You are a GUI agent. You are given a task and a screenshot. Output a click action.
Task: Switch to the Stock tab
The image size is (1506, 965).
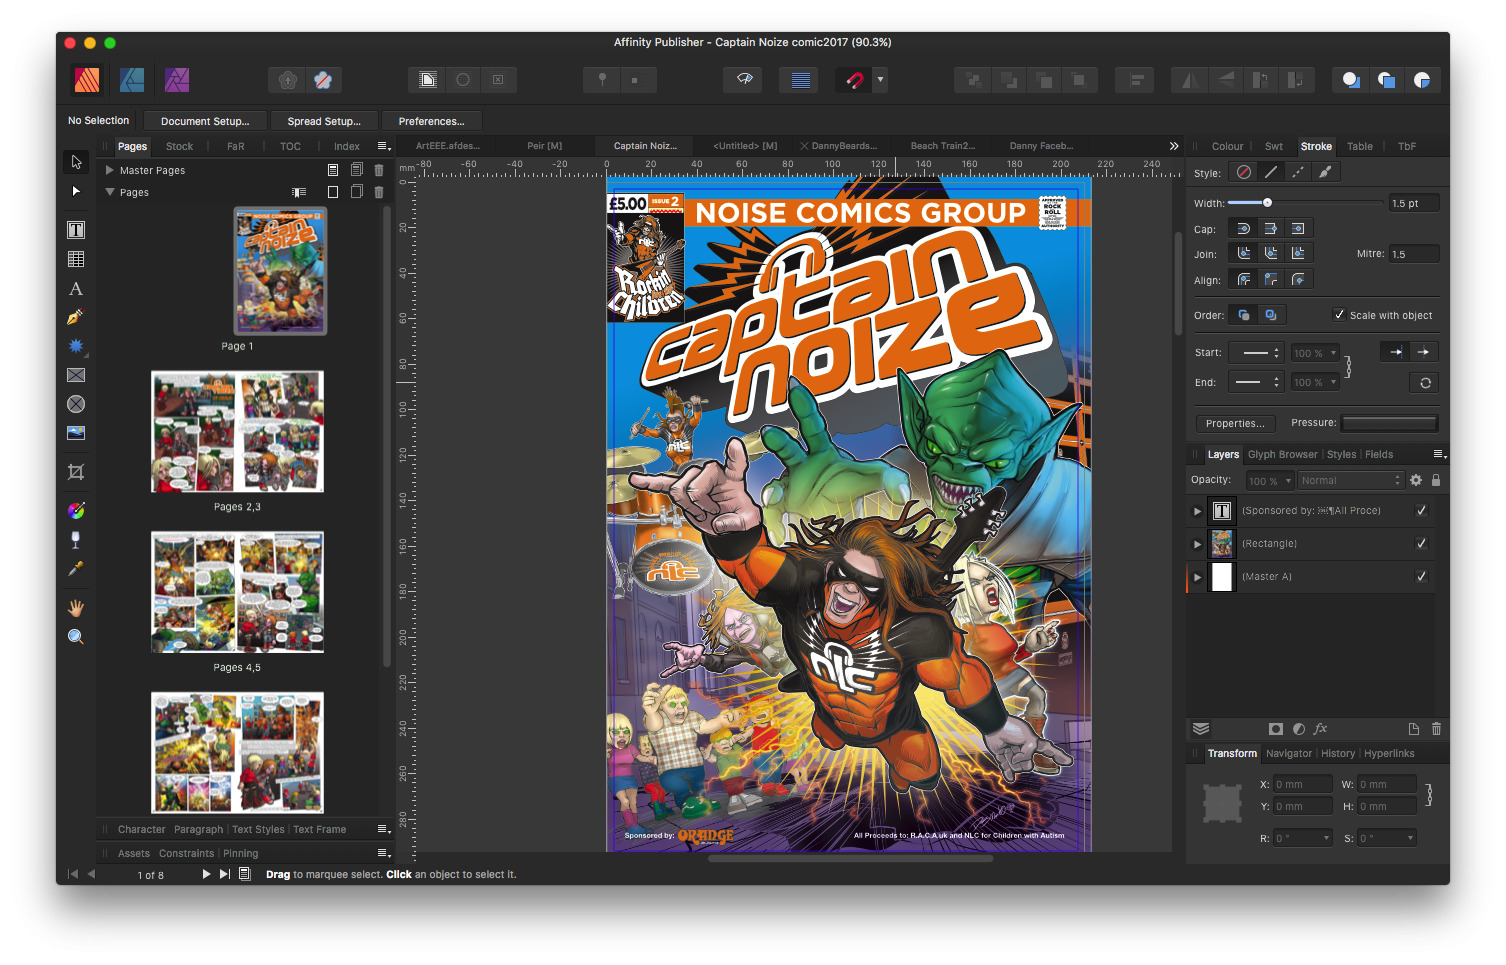tap(179, 146)
